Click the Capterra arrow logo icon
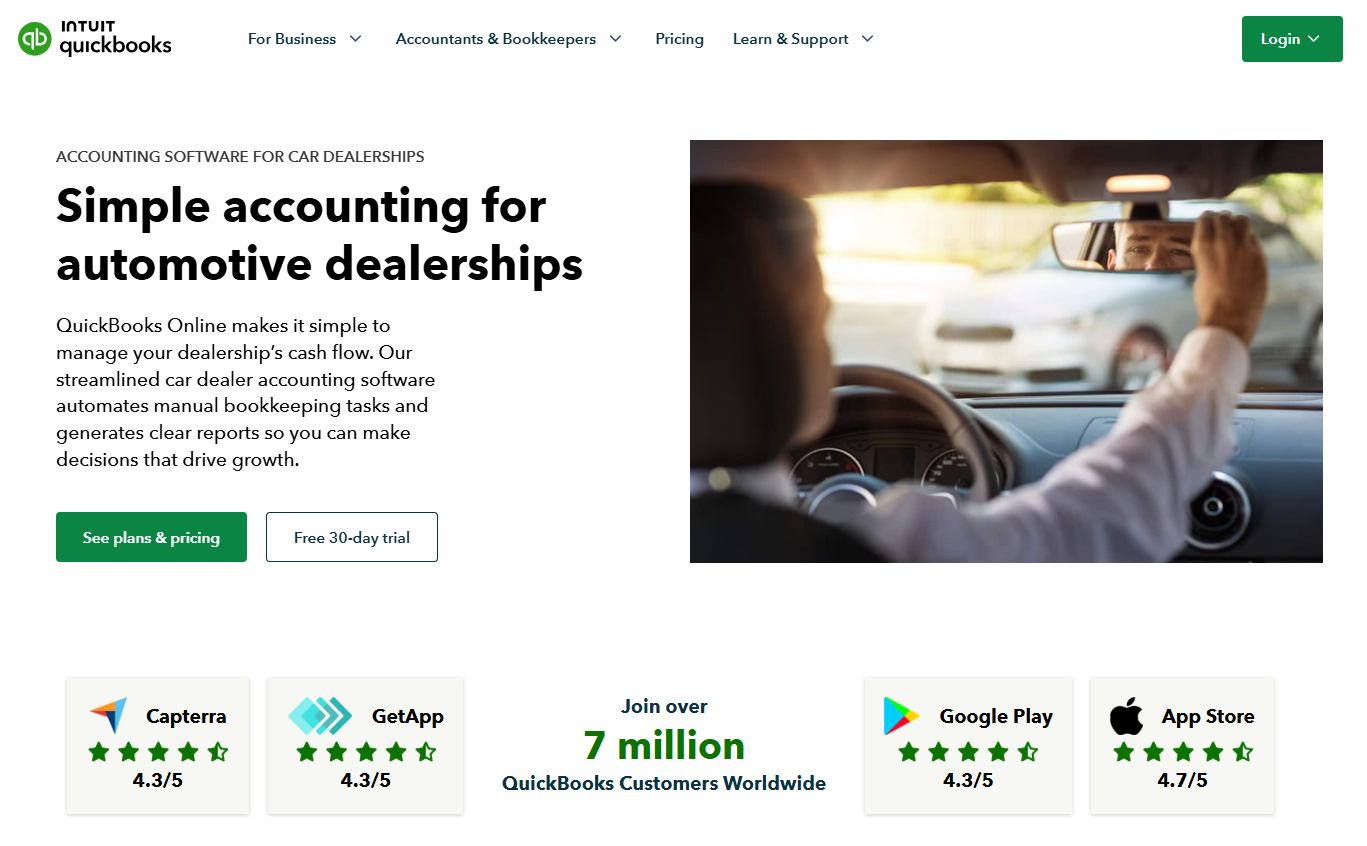Image resolution: width=1367 pixels, height=846 pixels. pos(108,716)
